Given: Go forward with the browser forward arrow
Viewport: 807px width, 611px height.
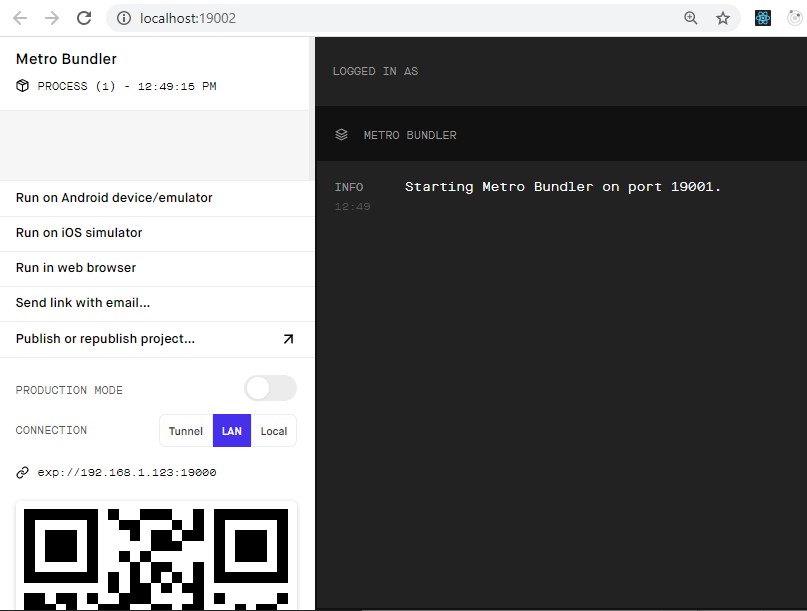Looking at the screenshot, I should (51, 19).
